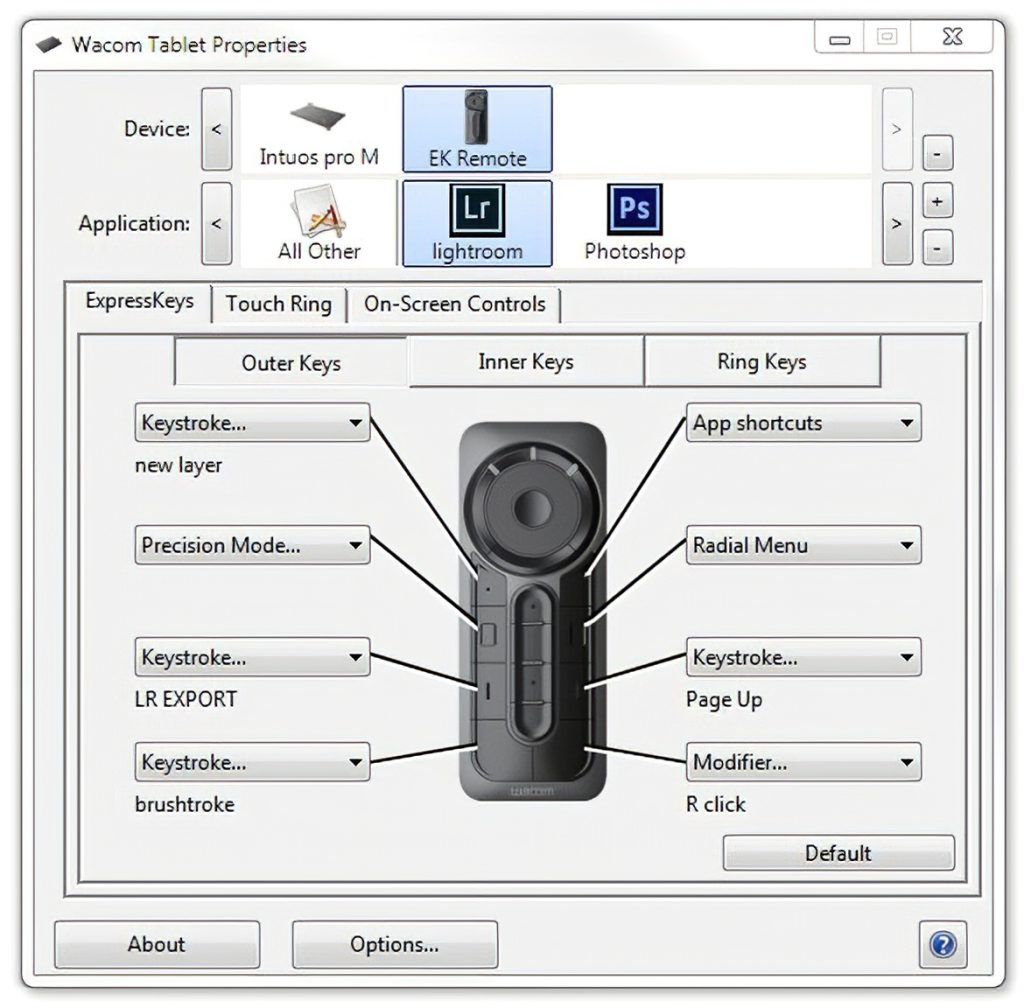1024x1008 pixels.
Task: Open the On-Screen Controls tab
Action: (454, 305)
